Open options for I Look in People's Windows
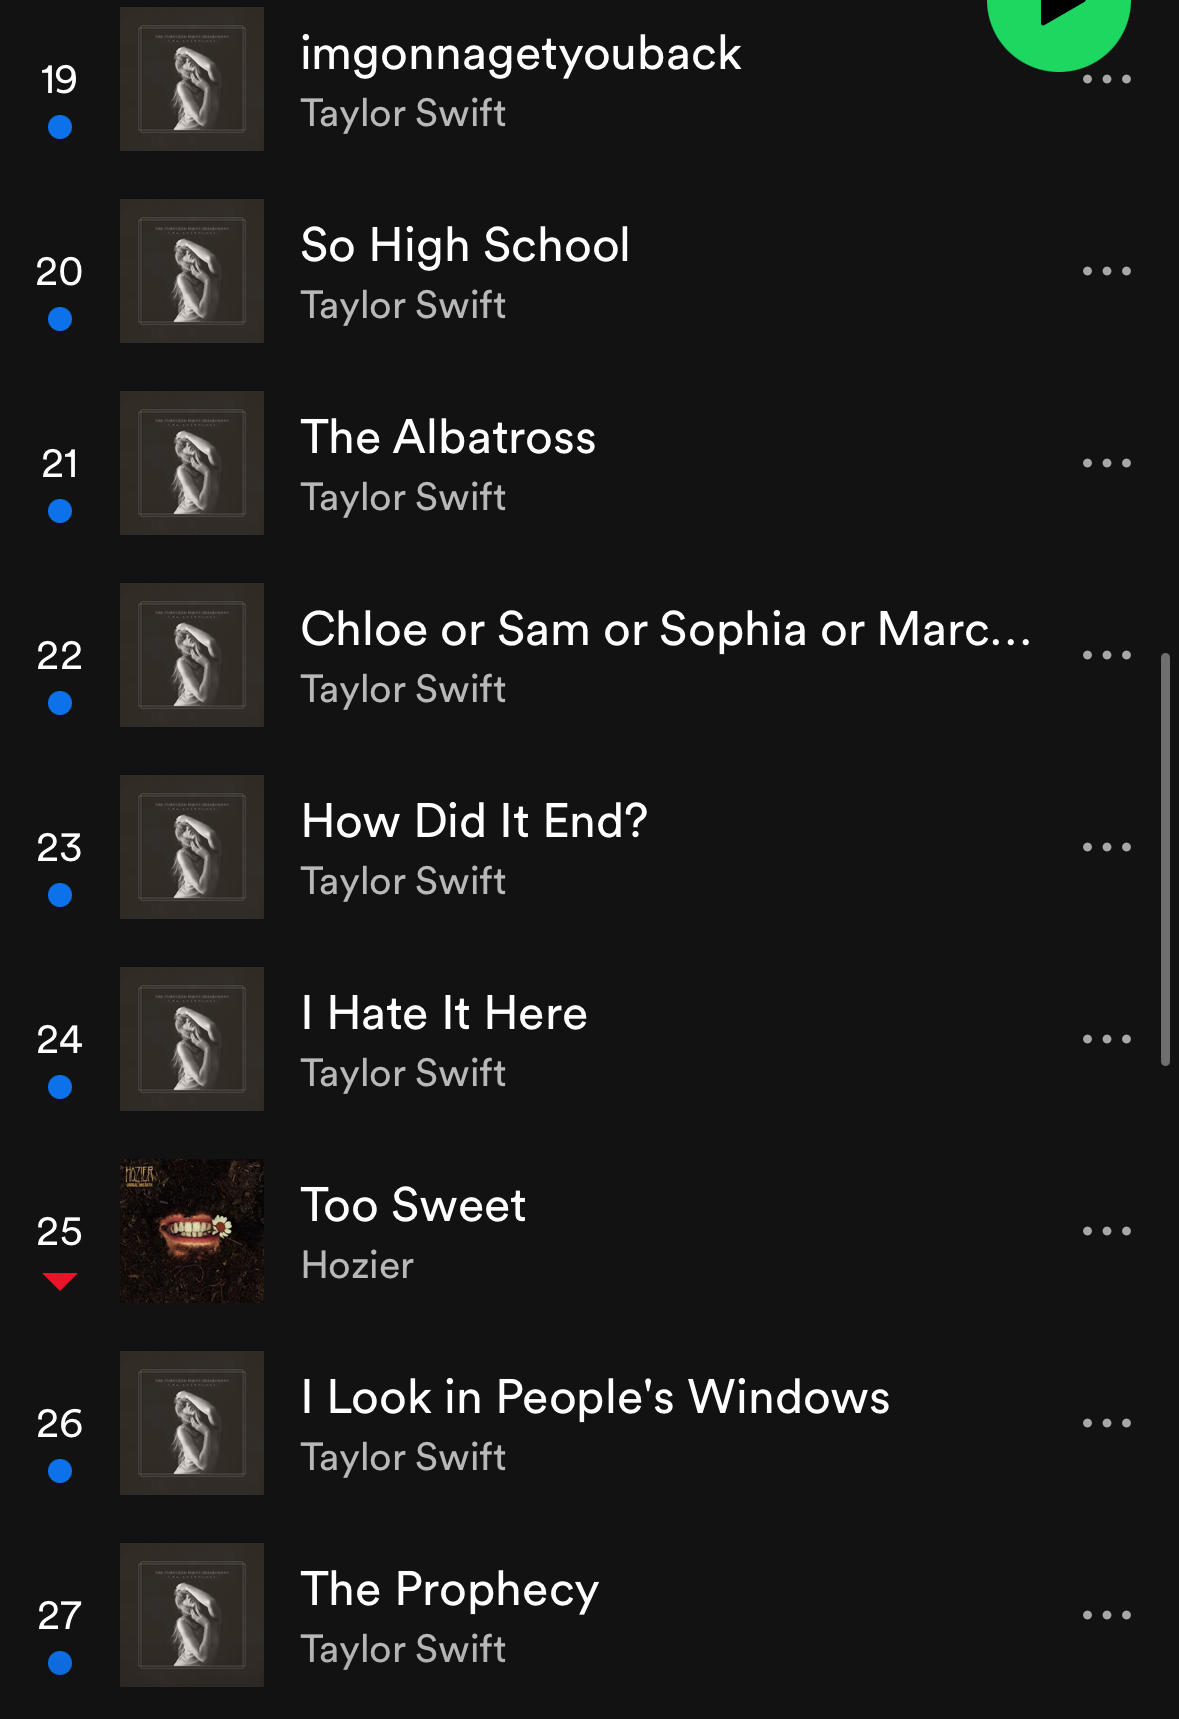This screenshot has width=1179, height=1719. pos(1107,1423)
